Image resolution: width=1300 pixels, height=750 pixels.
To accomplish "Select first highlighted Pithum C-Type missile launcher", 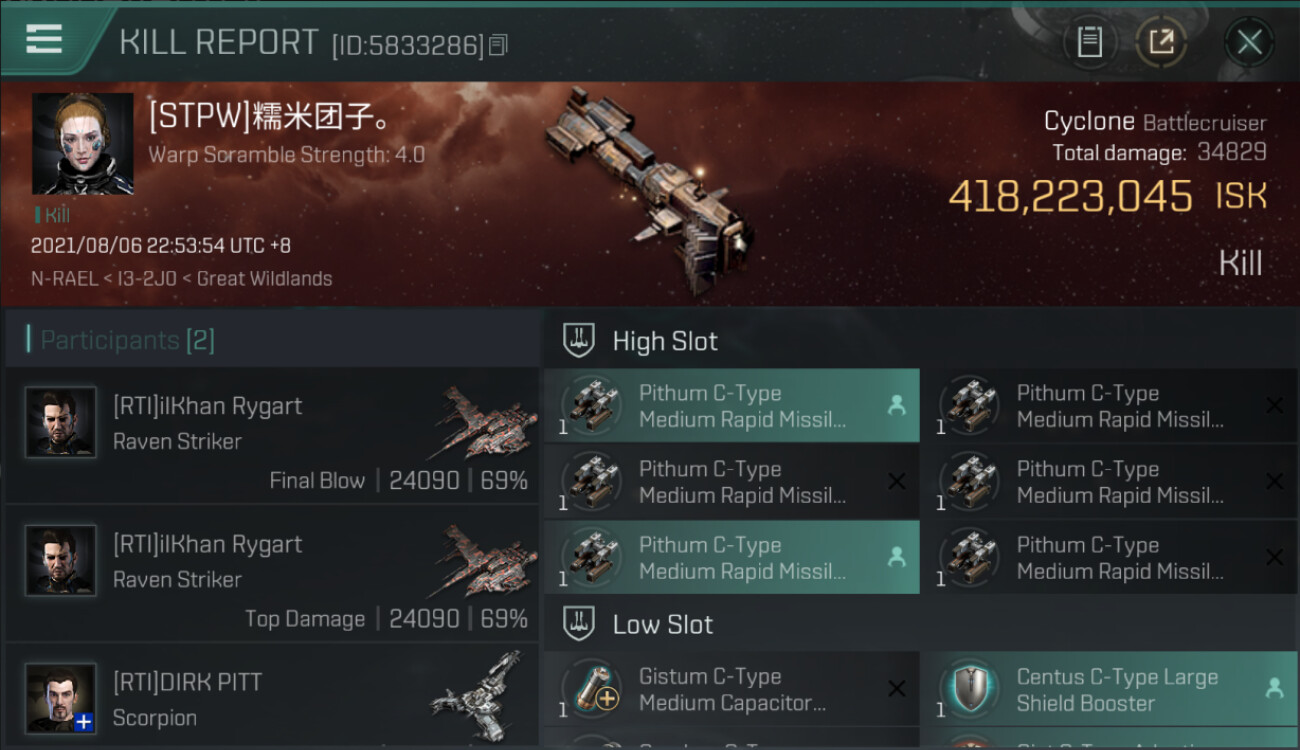I will pos(732,406).
